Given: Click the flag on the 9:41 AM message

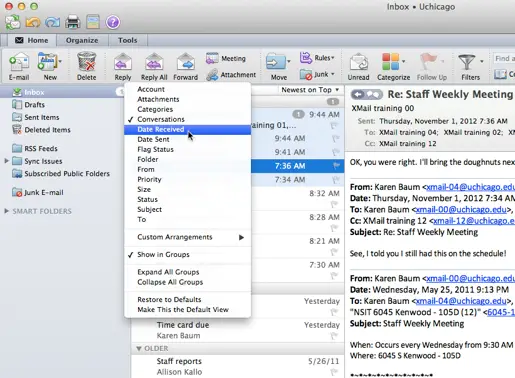Looking at the screenshot, I should pyautogui.click(x=336, y=152).
